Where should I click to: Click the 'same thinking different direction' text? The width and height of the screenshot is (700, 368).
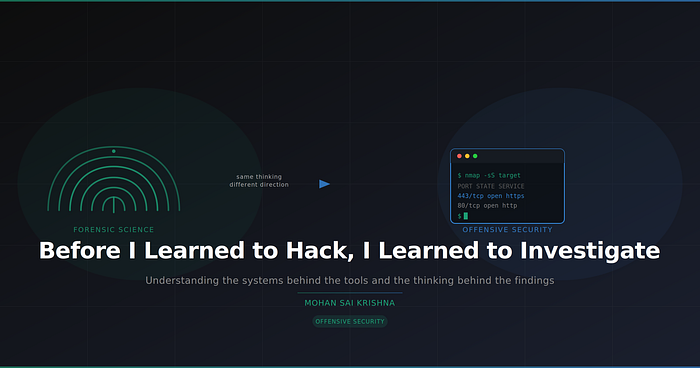[x=259, y=180]
